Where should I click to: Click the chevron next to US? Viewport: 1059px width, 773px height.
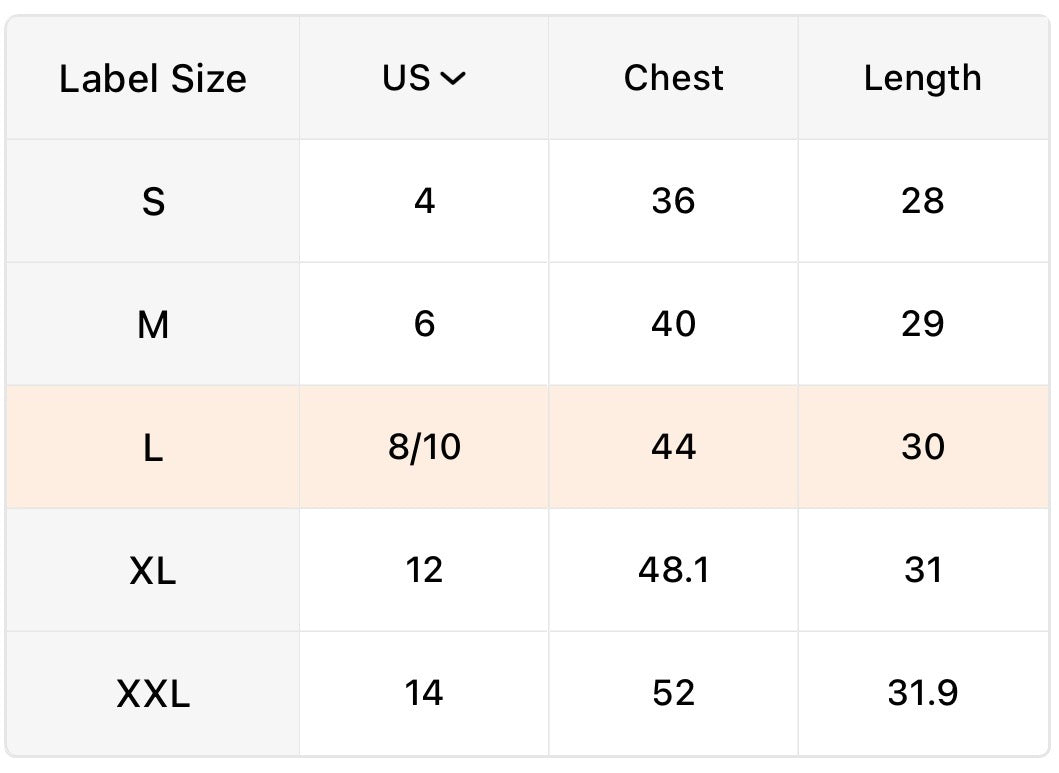pyautogui.click(x=453, y=79)
